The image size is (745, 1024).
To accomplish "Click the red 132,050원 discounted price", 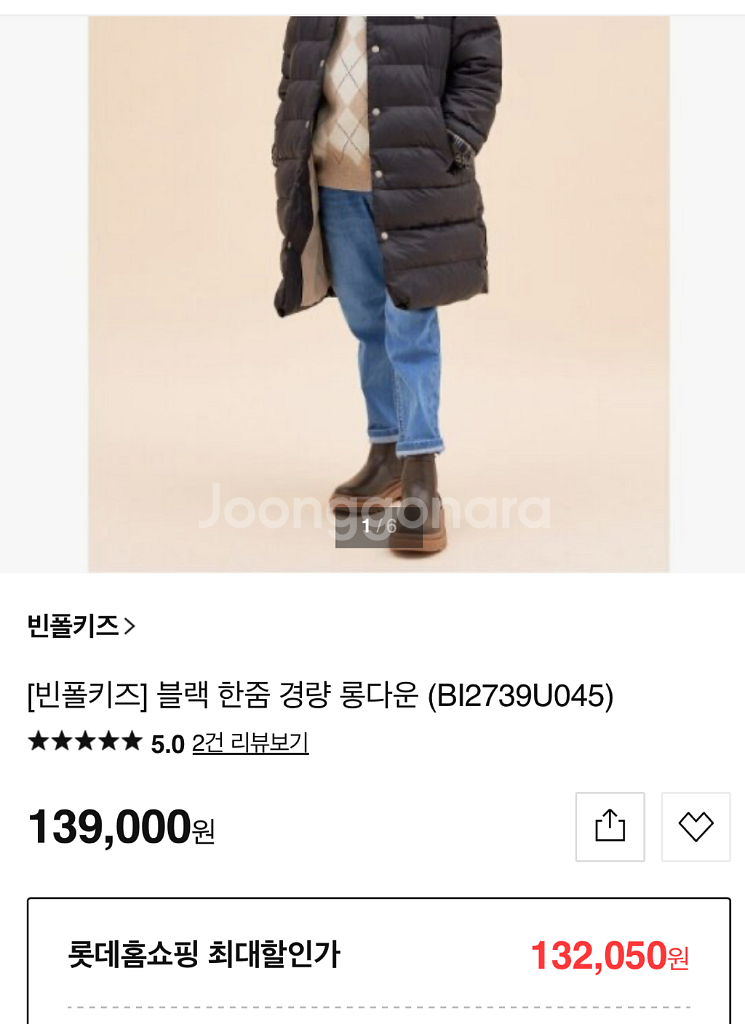I will [x=610, y=955].
